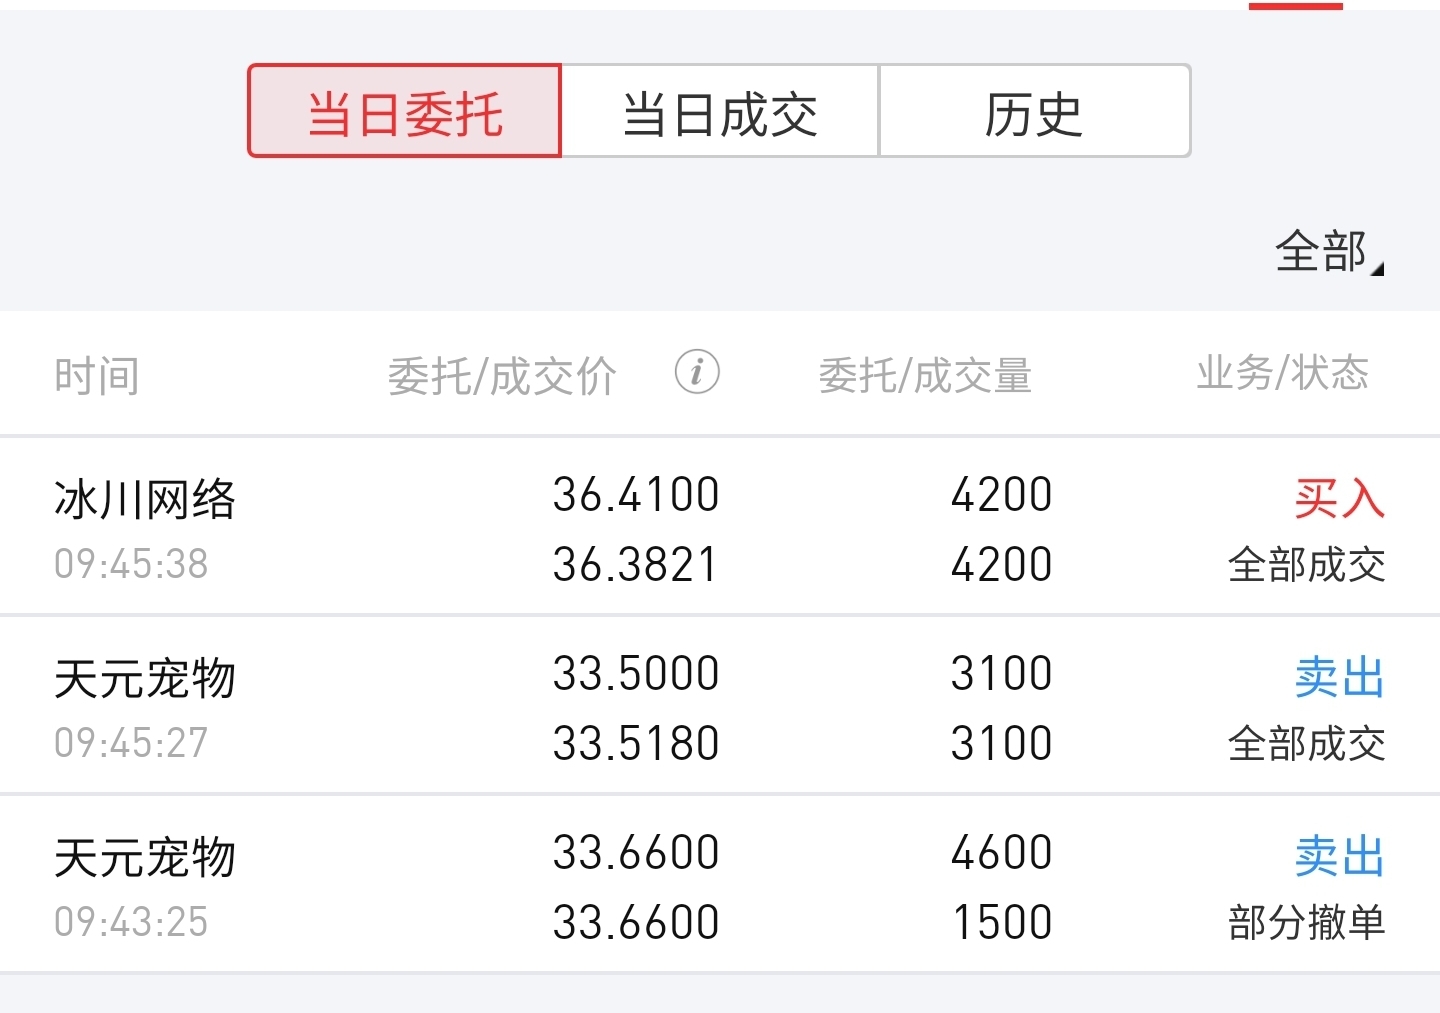1440x1013 pixels.
Task: Click 卖出 on the 09:43:25 天元宠物 order
Action: pyautogui.click(x=1339, y=856)
